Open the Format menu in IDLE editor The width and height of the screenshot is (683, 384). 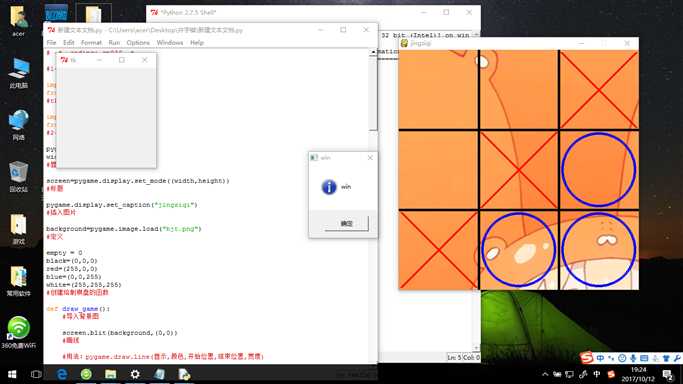(x=91, y=43)
